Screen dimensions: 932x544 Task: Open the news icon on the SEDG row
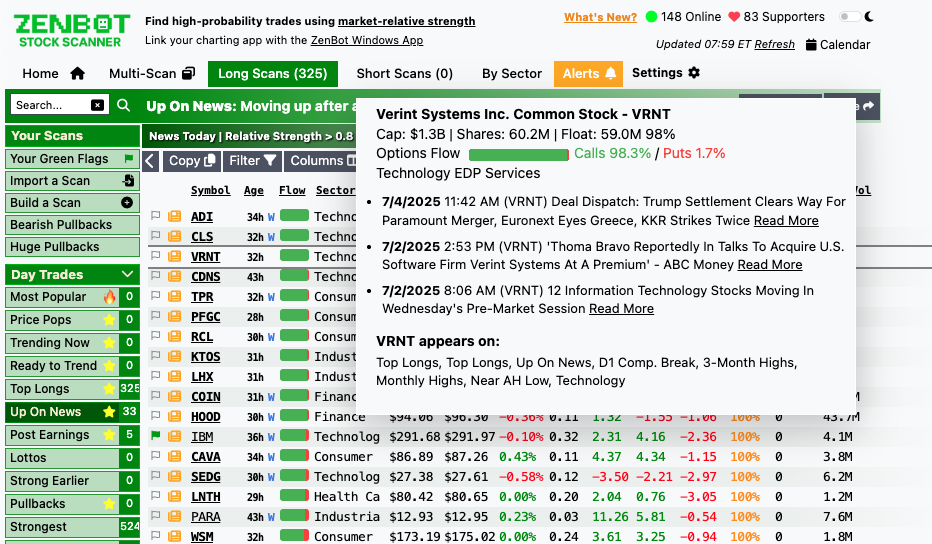coord(174,476)
